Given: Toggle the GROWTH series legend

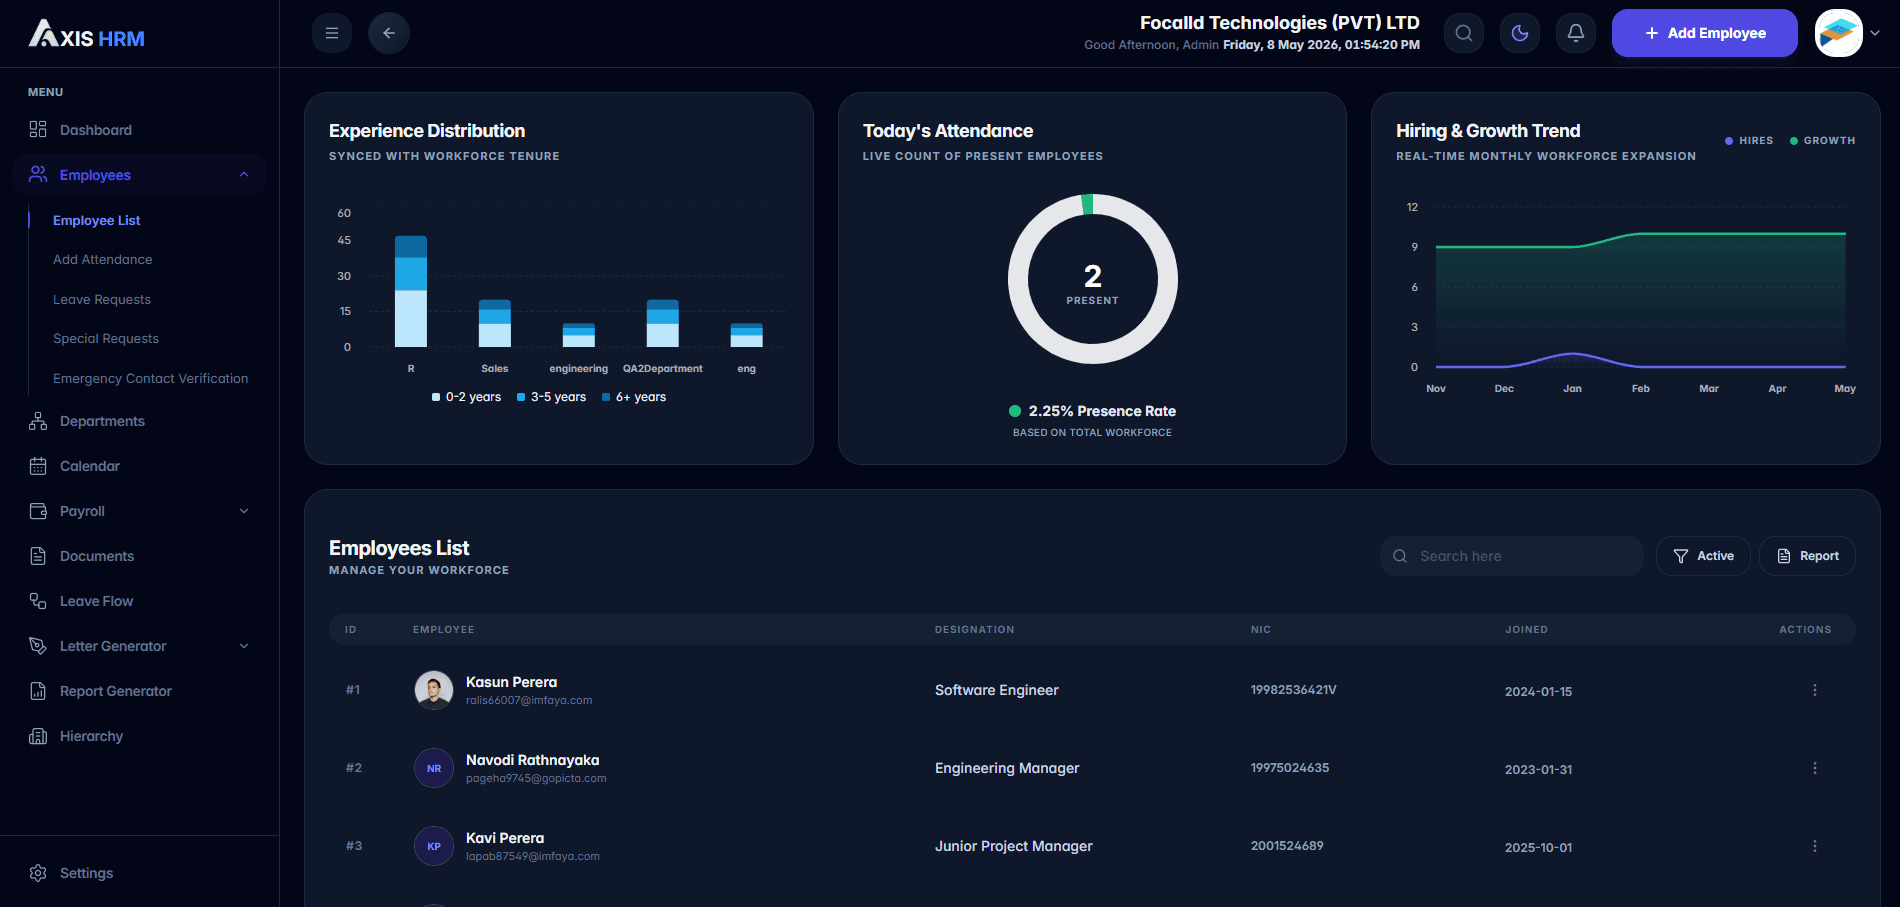Looking at the screenshot, I should tap(1822, 141).
